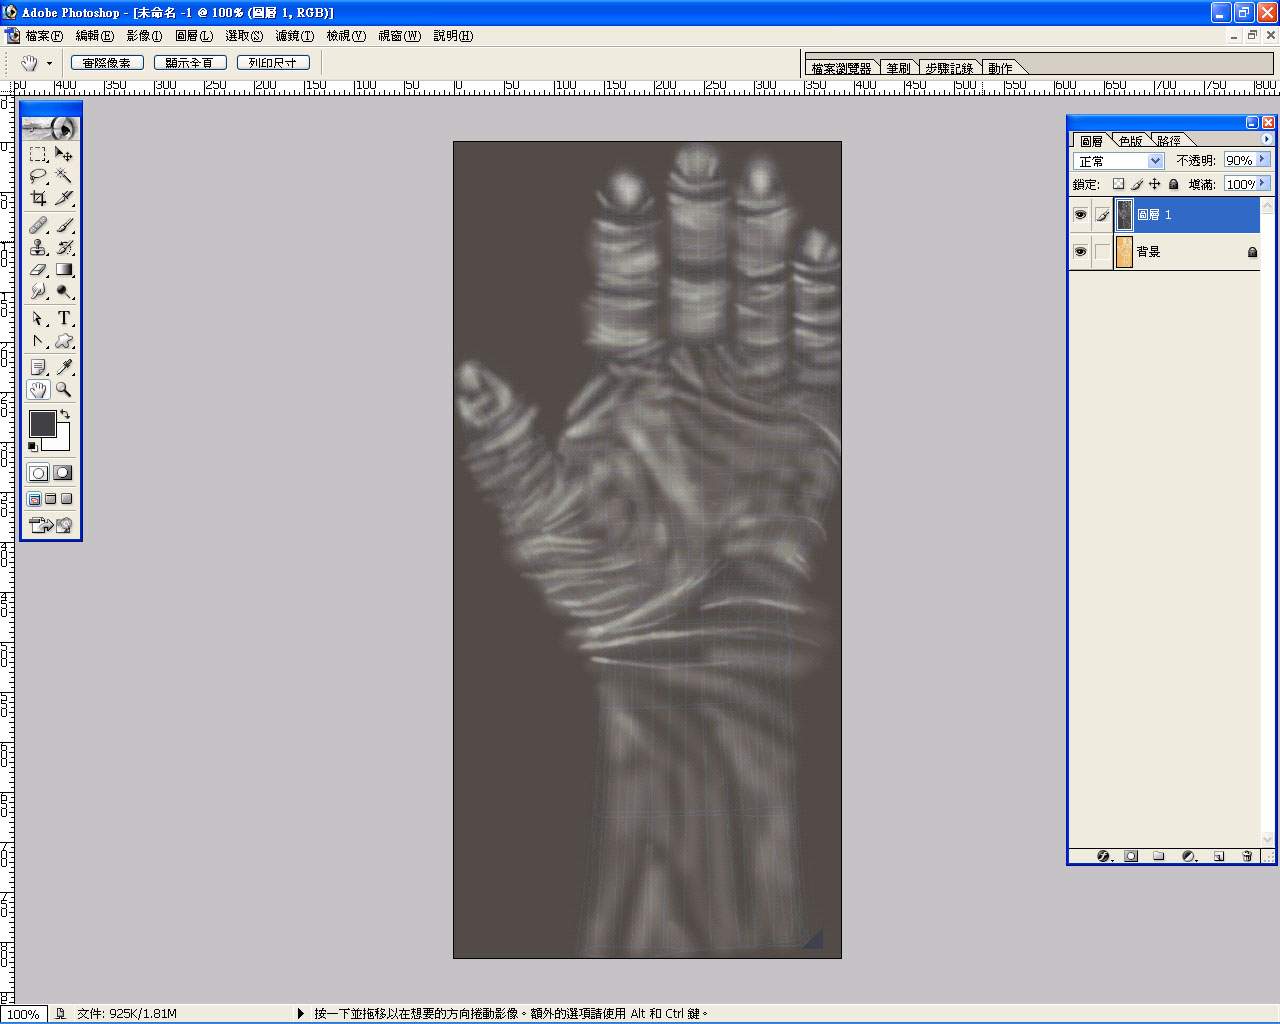Viewport: 1280px width, 1024px height.
Task: Activate the Type tool
Action: pos(64,318)
